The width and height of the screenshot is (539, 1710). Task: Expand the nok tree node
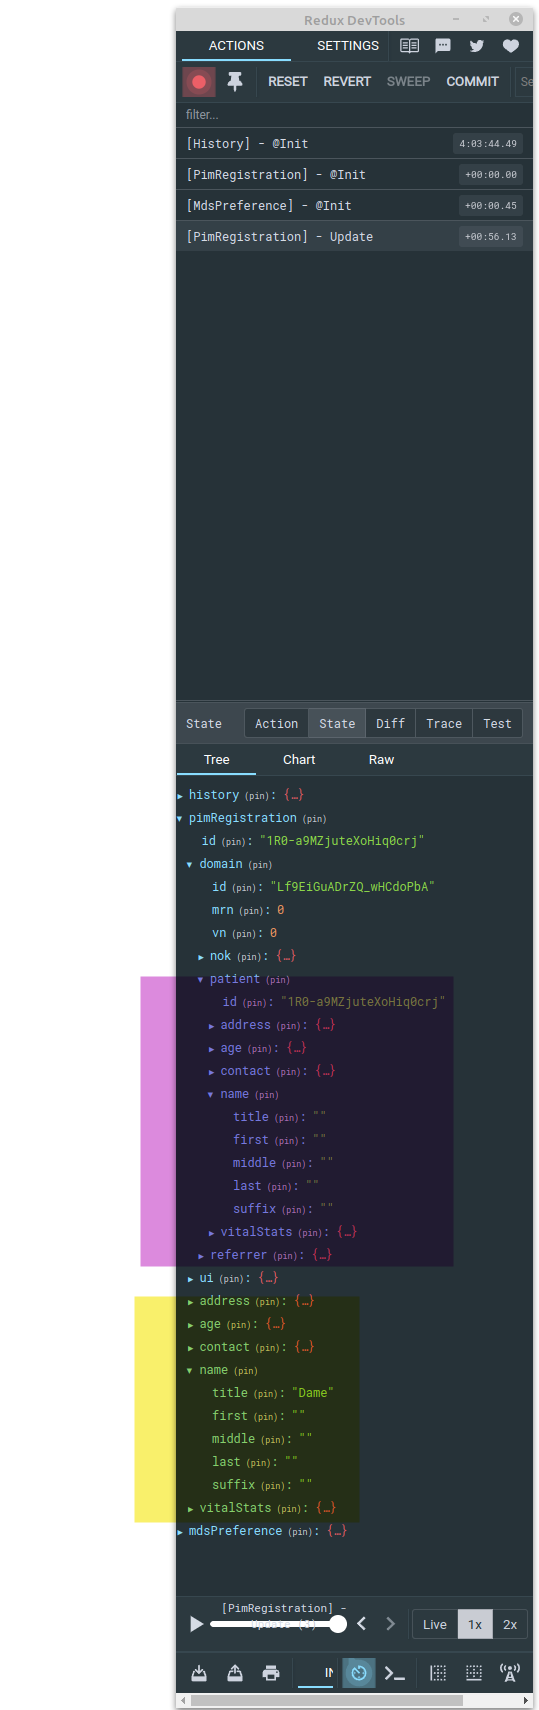click(201, 957)
